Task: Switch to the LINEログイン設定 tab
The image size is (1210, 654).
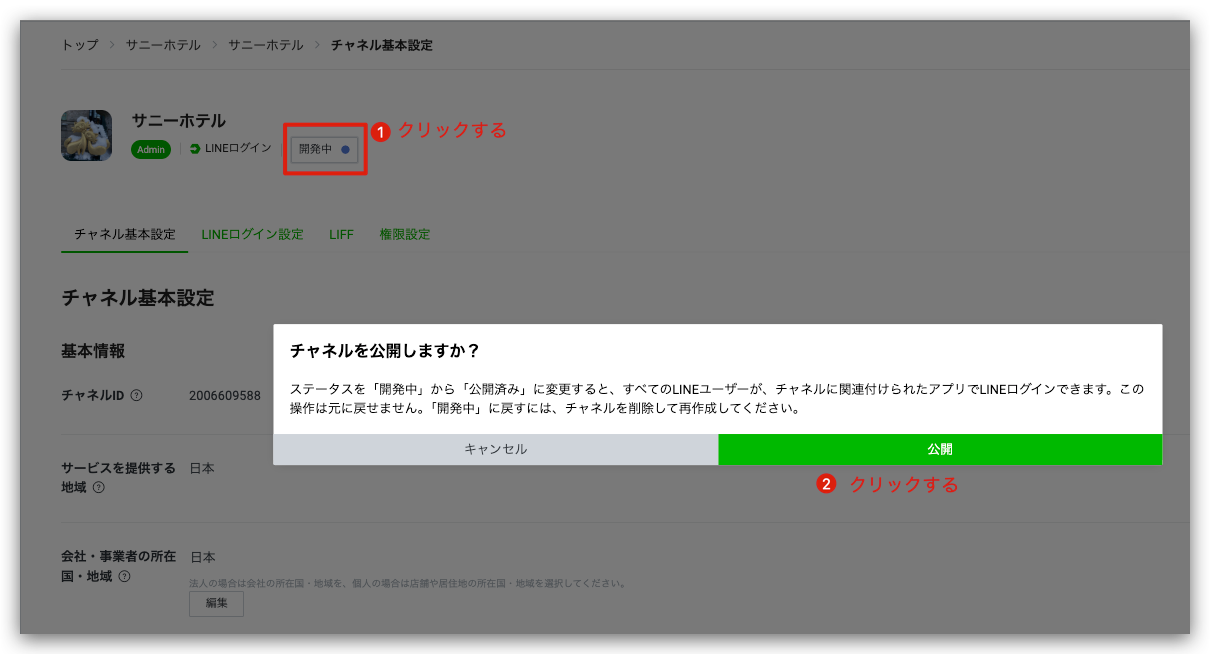Action: tap(252, 234)
